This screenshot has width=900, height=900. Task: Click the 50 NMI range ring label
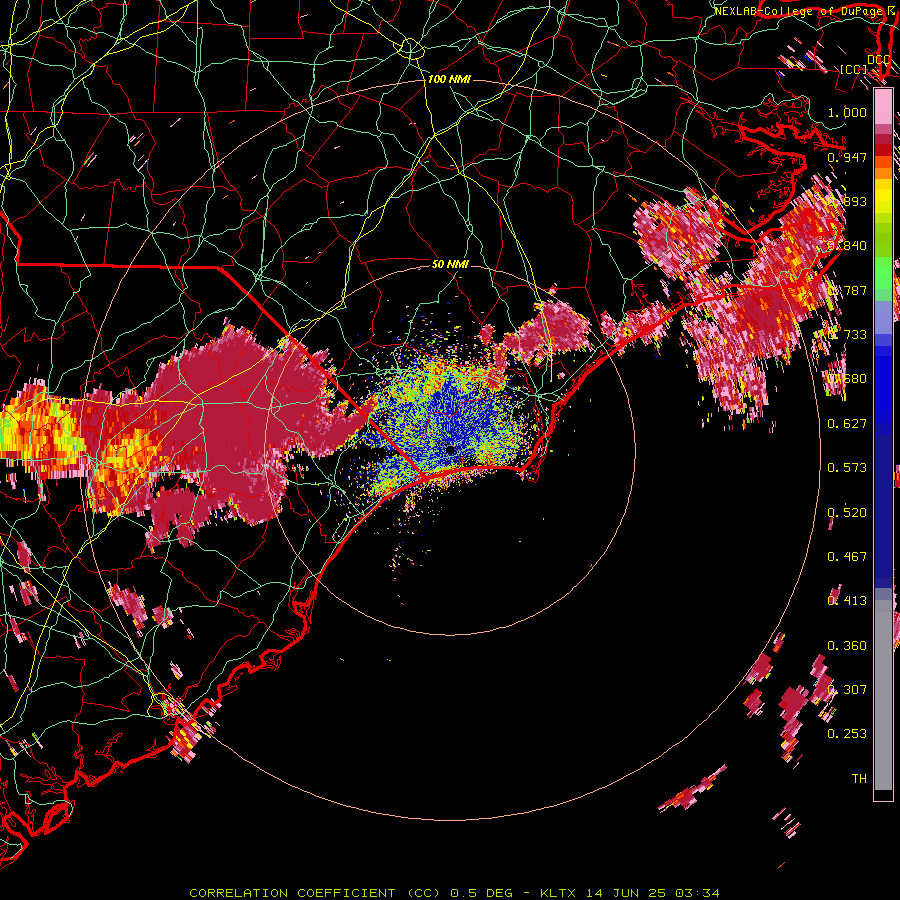tap(450, 264)
